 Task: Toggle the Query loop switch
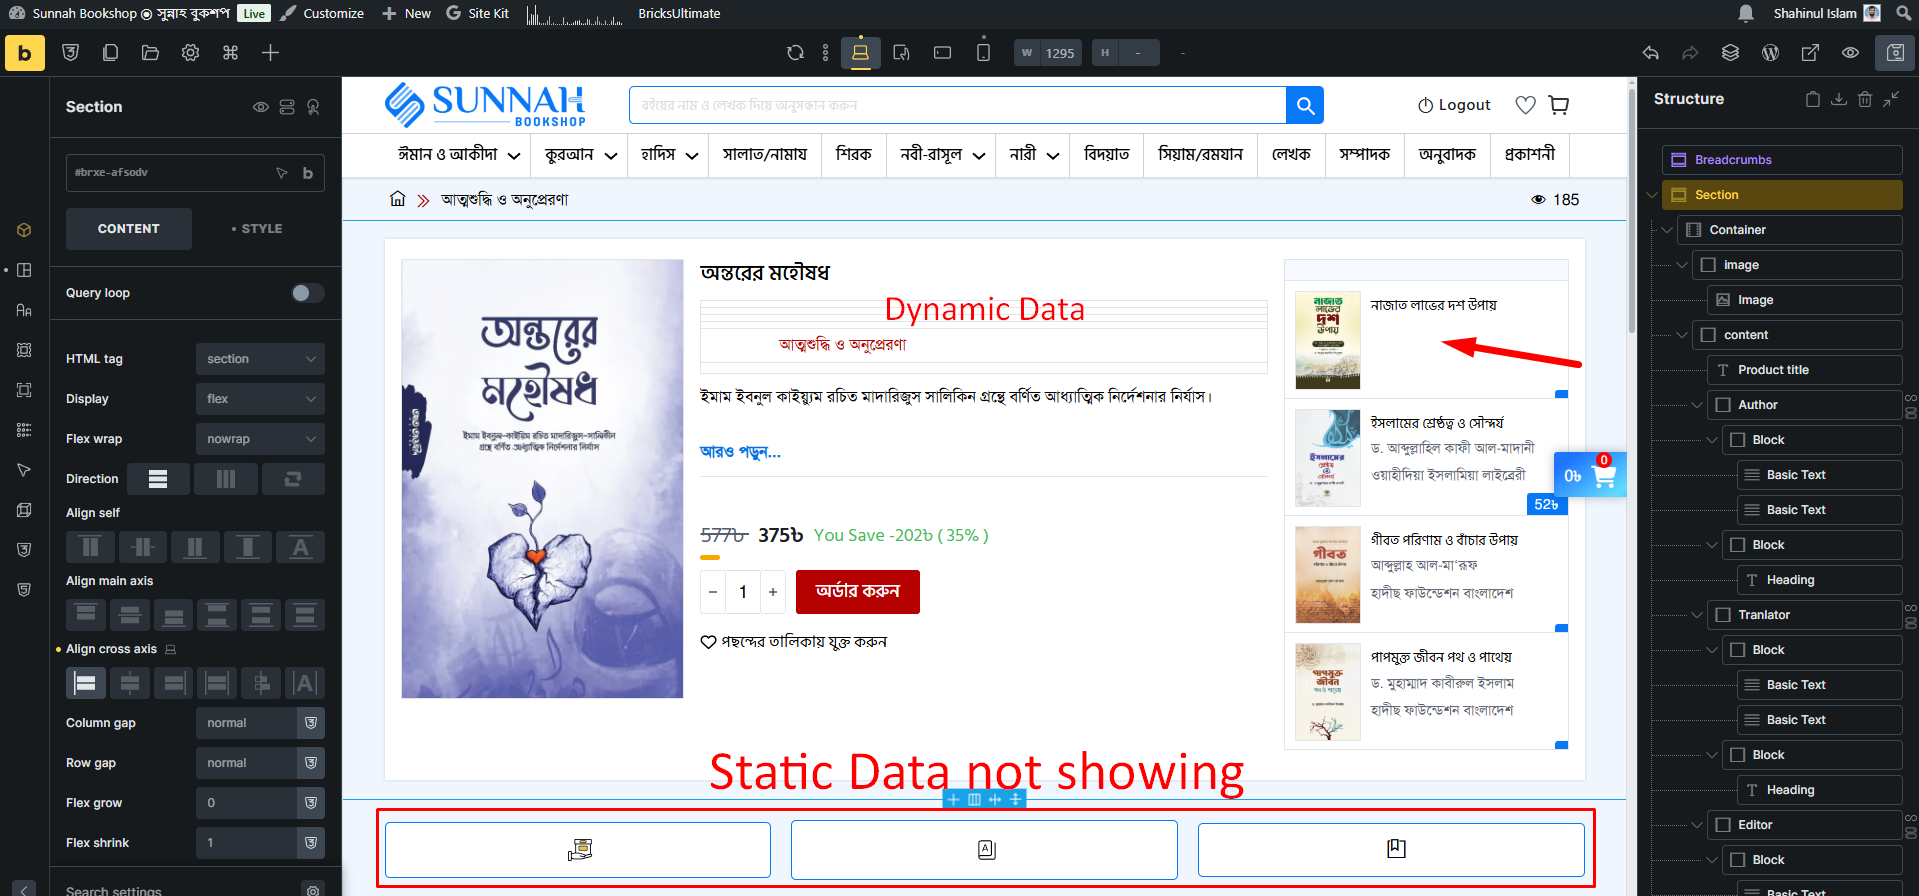click(x=307, y=293)
